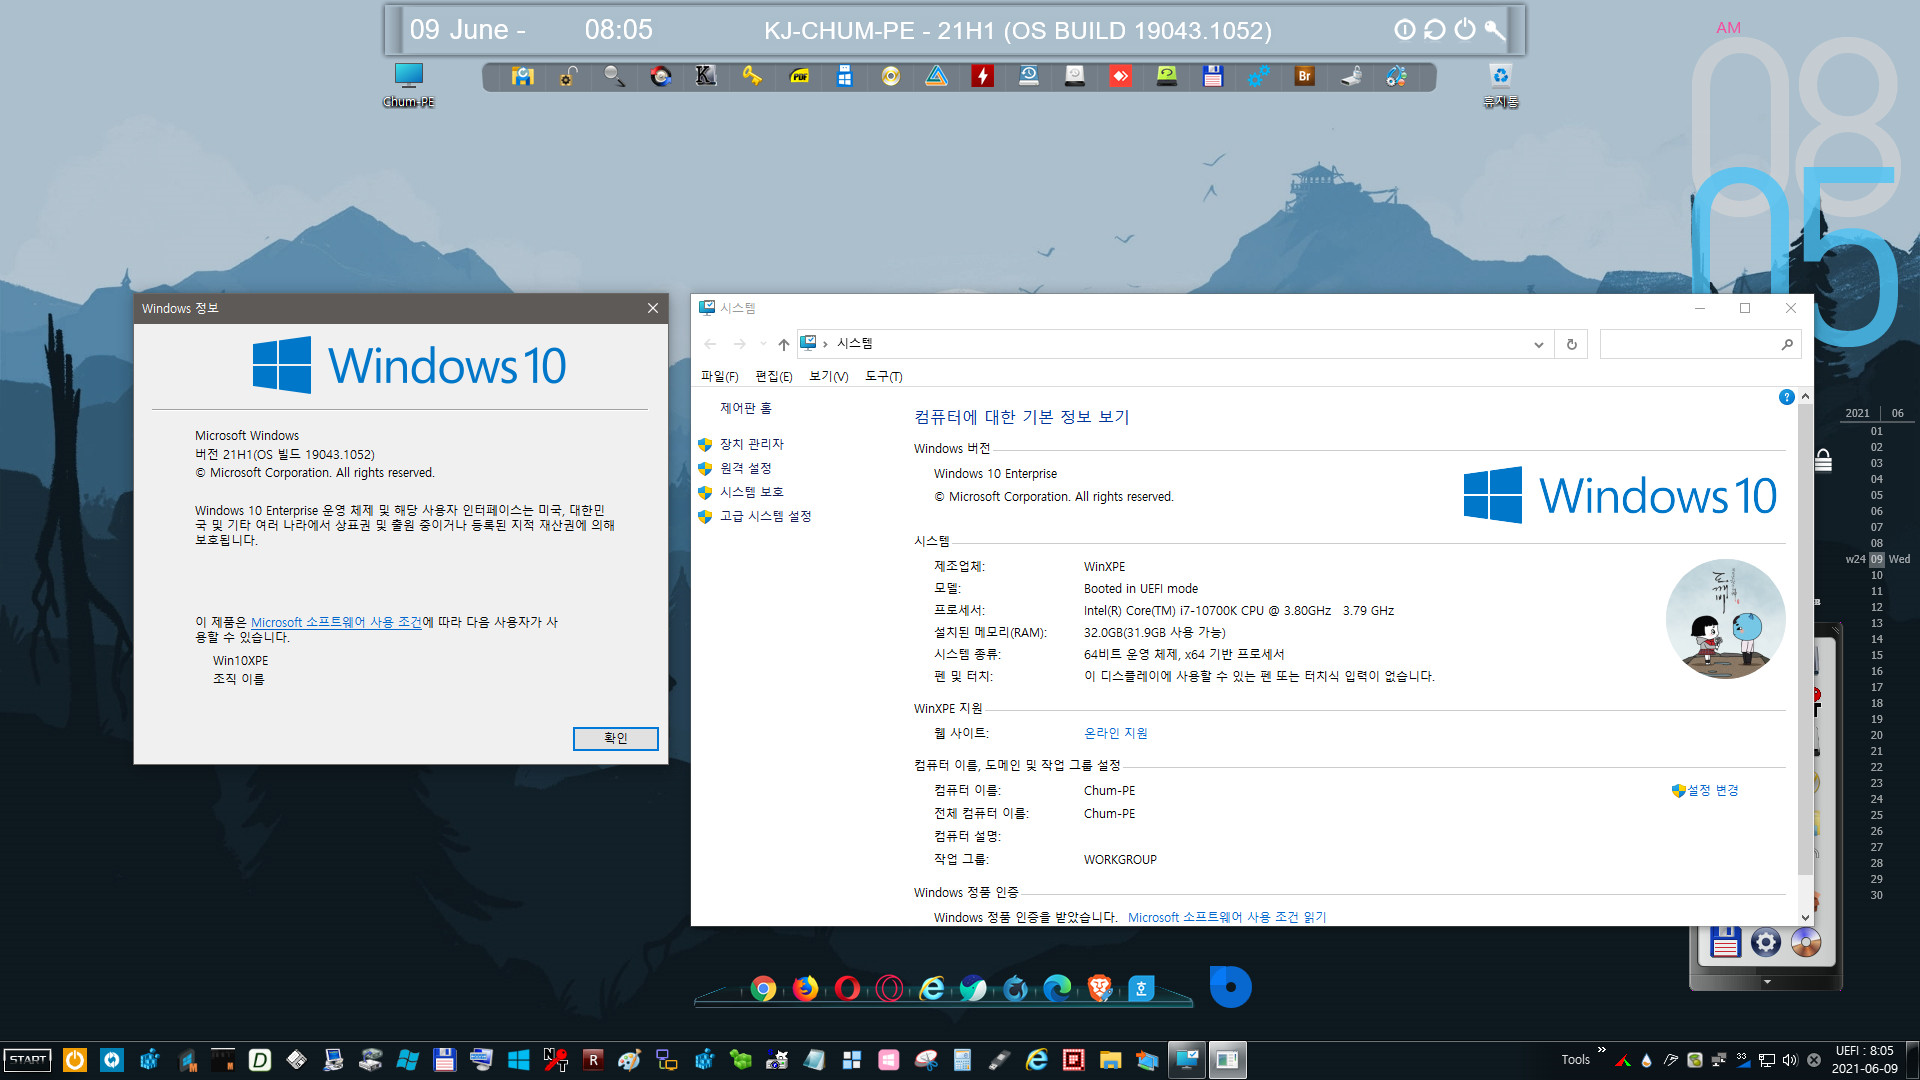Click Microsoft 소프트웨어 사용 조건 읽기 link

click(1227, 917)
